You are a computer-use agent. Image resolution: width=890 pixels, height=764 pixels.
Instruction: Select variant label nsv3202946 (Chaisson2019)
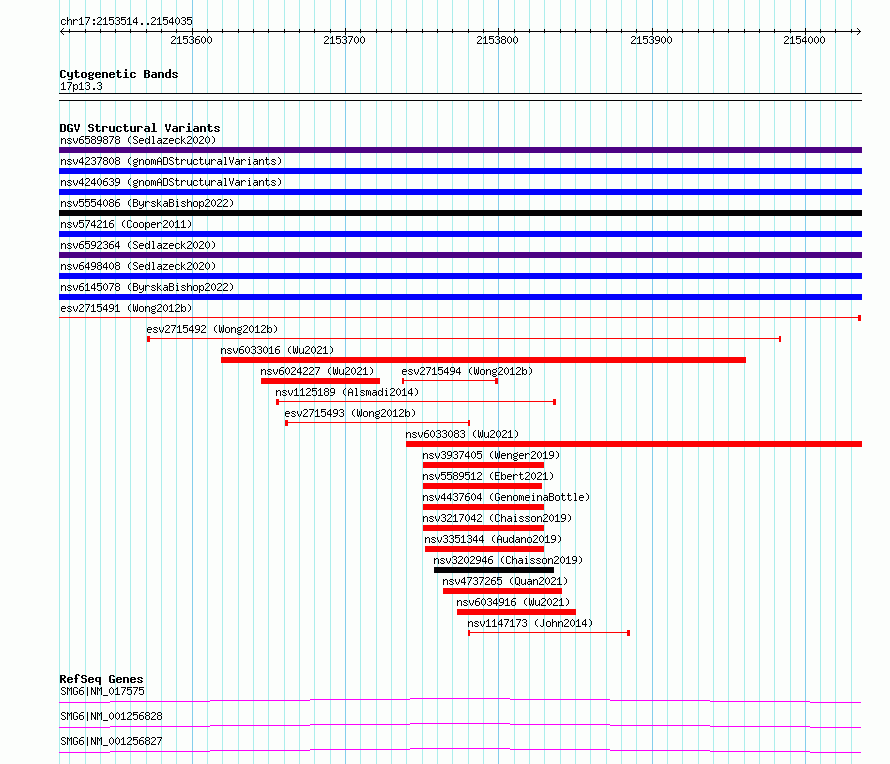508,560
